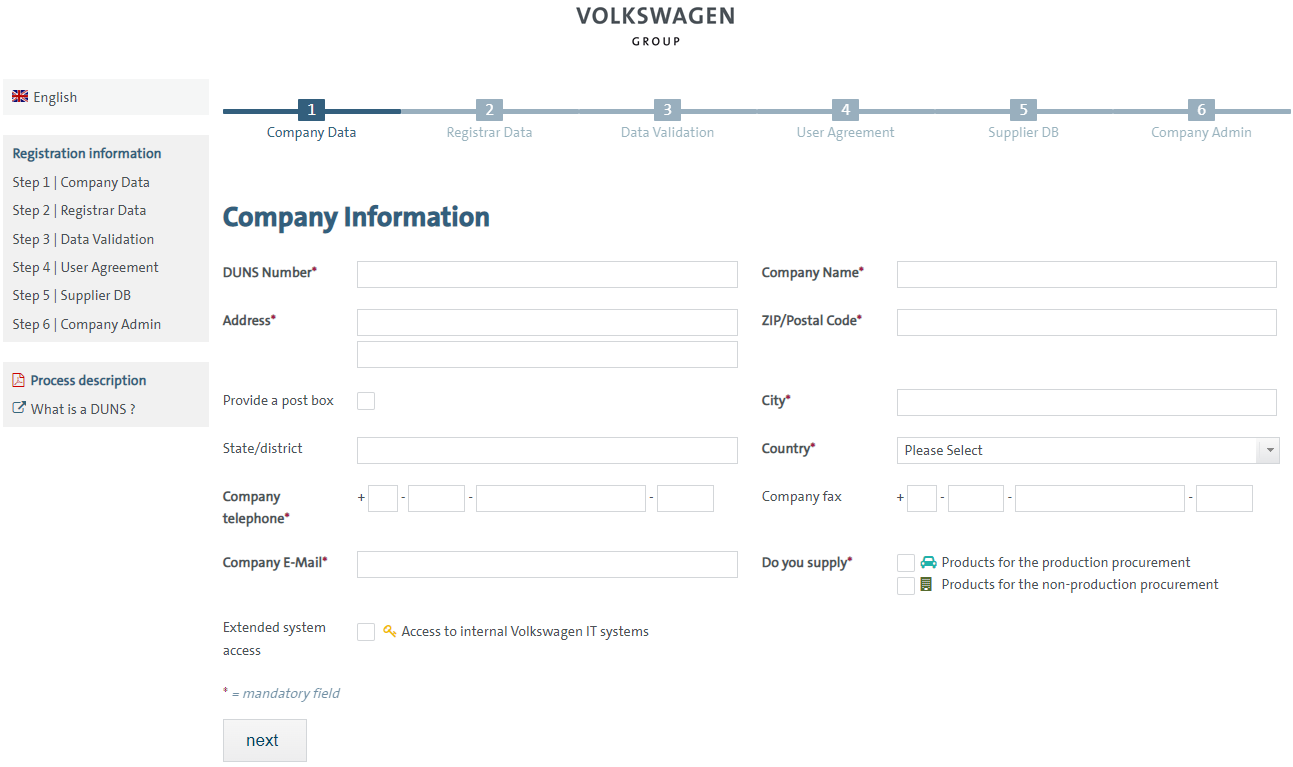Open the English language selector
1293x767 pixels.
[105, 97]
